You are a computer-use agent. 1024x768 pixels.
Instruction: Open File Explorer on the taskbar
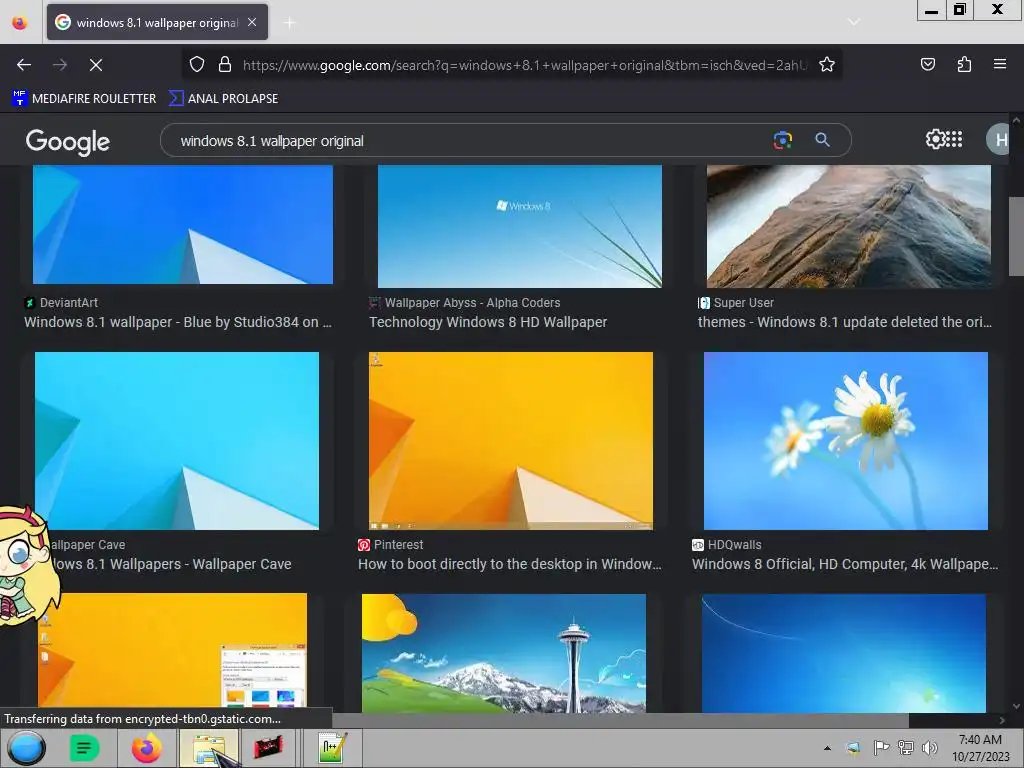pos(208,748)
